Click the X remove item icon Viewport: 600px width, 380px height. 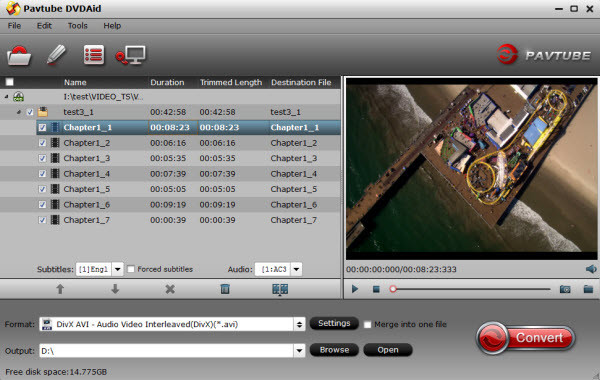170,289
